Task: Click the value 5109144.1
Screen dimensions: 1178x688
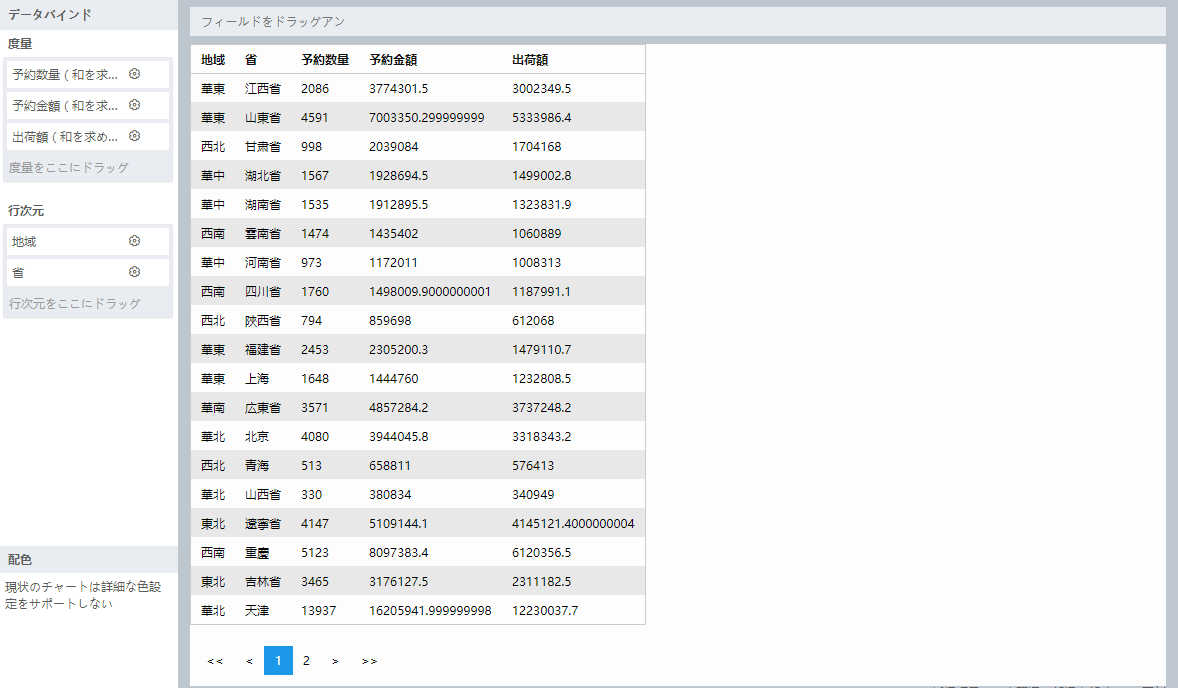Action: click(399, 524)
